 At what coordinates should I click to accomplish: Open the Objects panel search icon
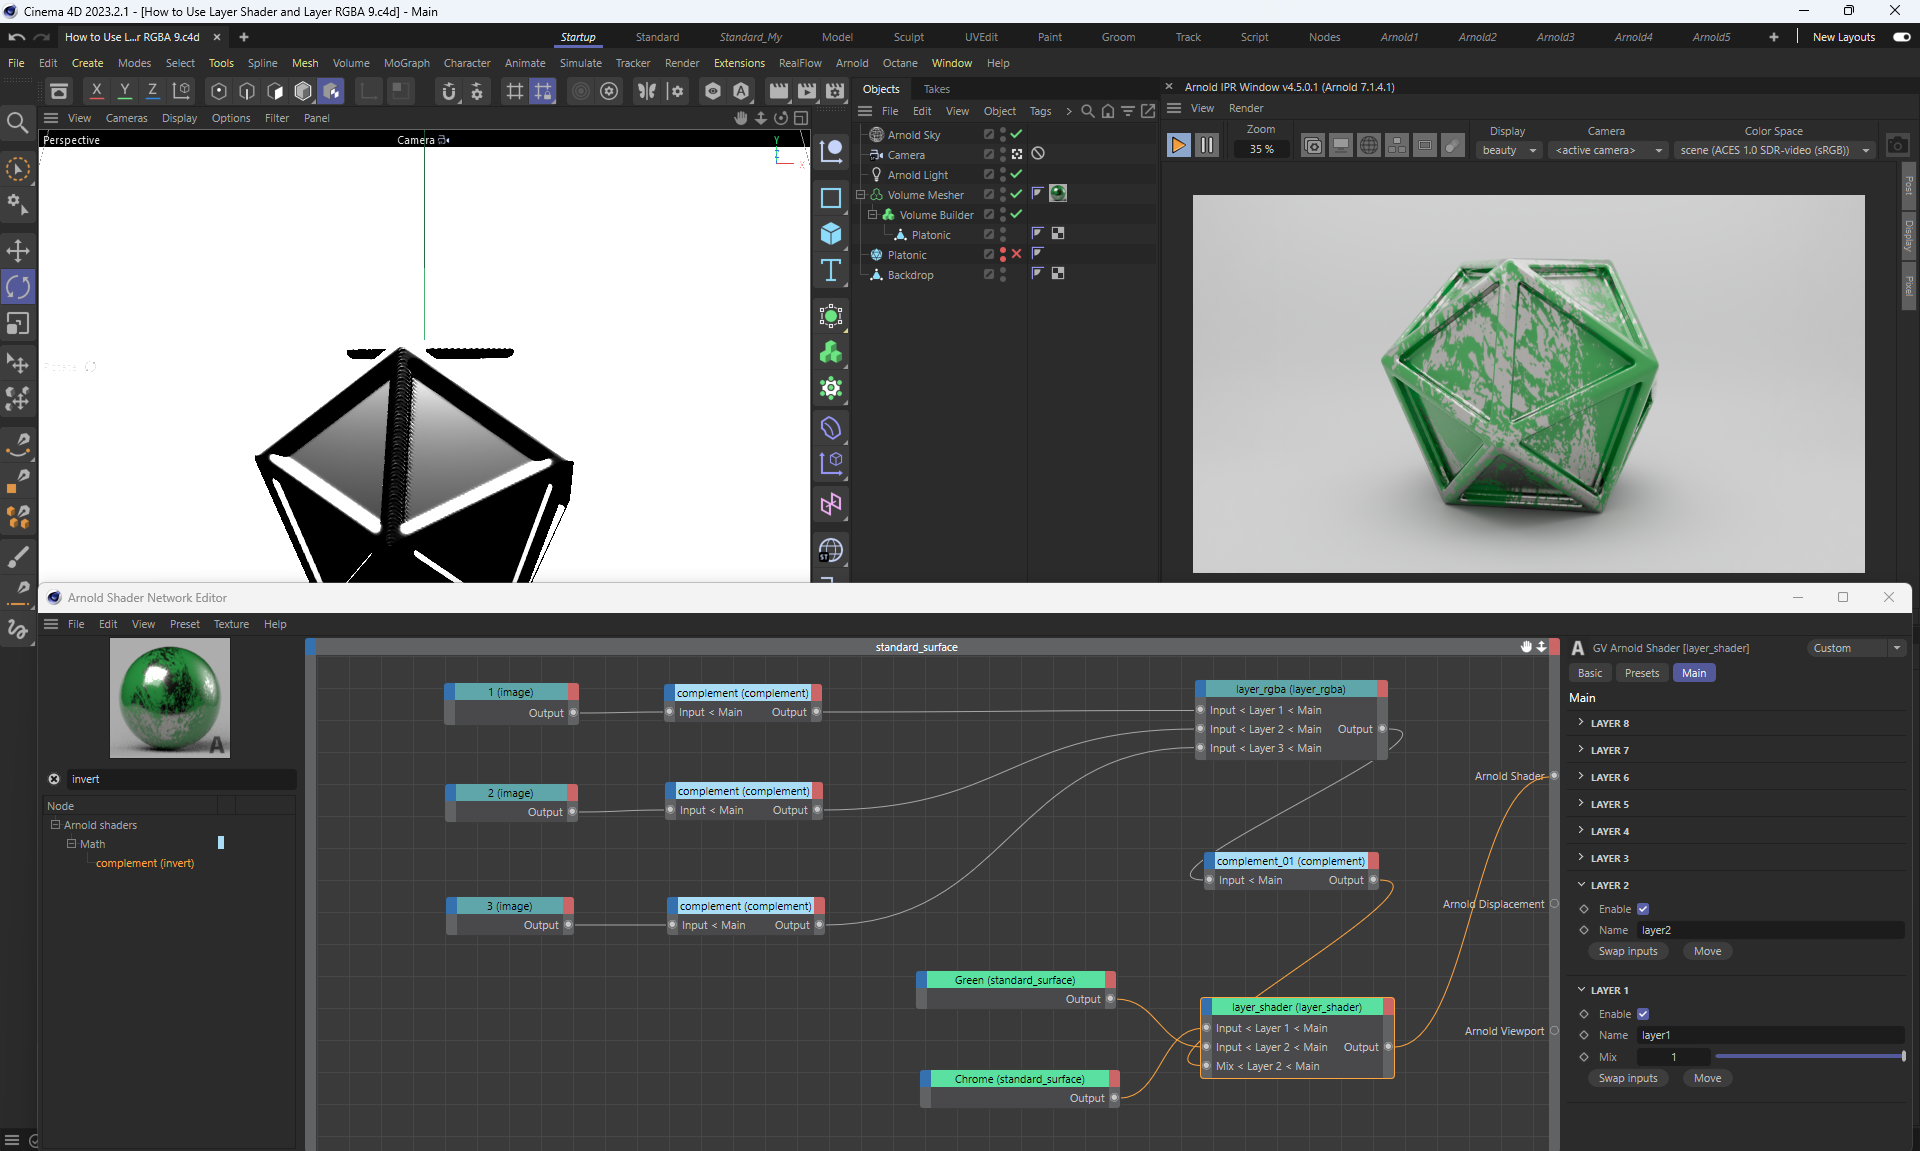tap(1088, 111)
